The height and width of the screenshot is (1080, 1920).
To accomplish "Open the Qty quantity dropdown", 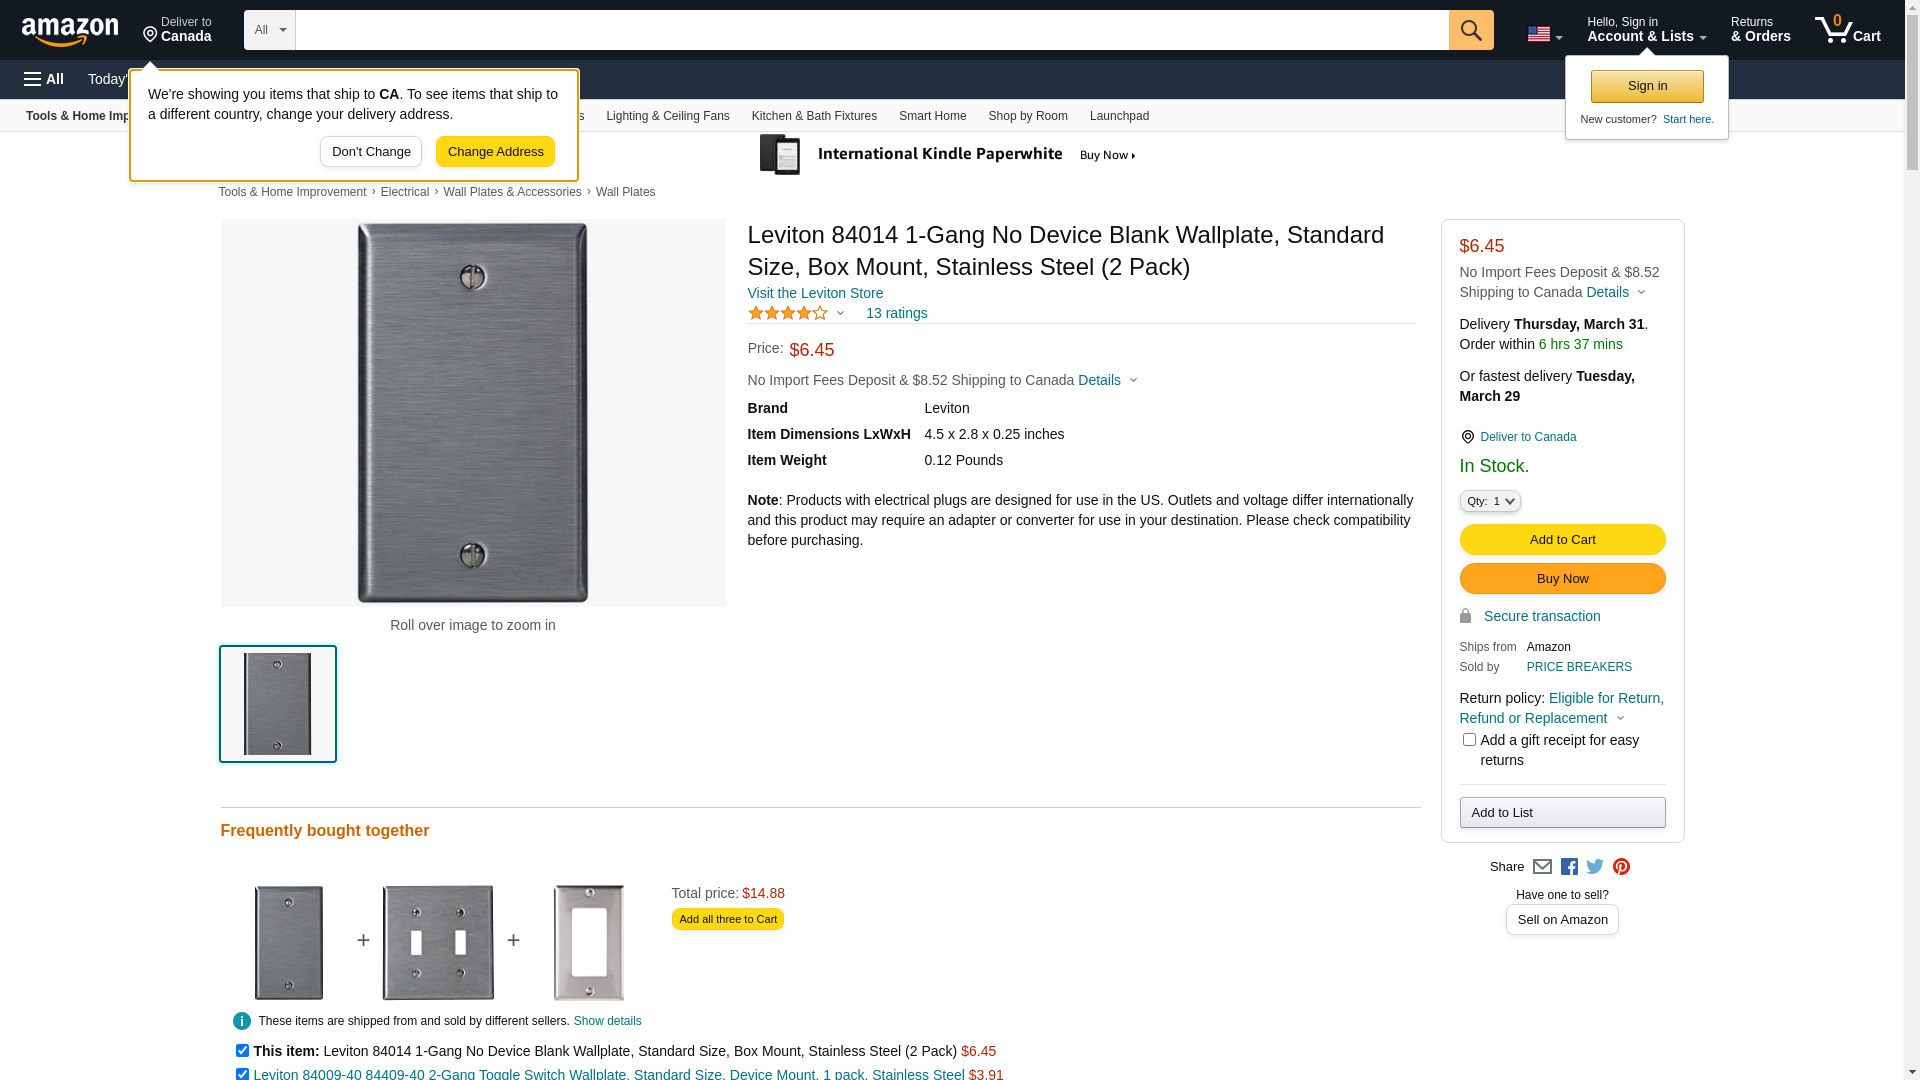I will point(1490,501).
